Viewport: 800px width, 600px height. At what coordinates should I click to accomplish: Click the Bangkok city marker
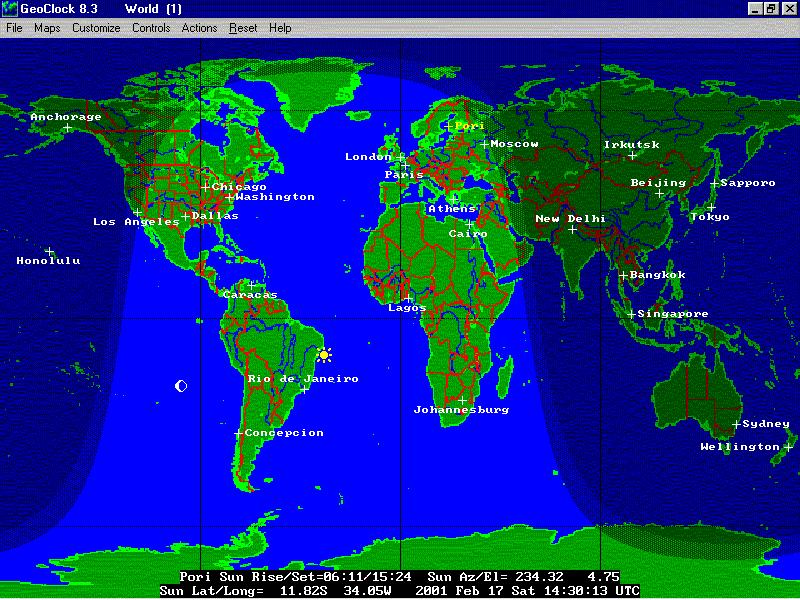click(623, 275)
